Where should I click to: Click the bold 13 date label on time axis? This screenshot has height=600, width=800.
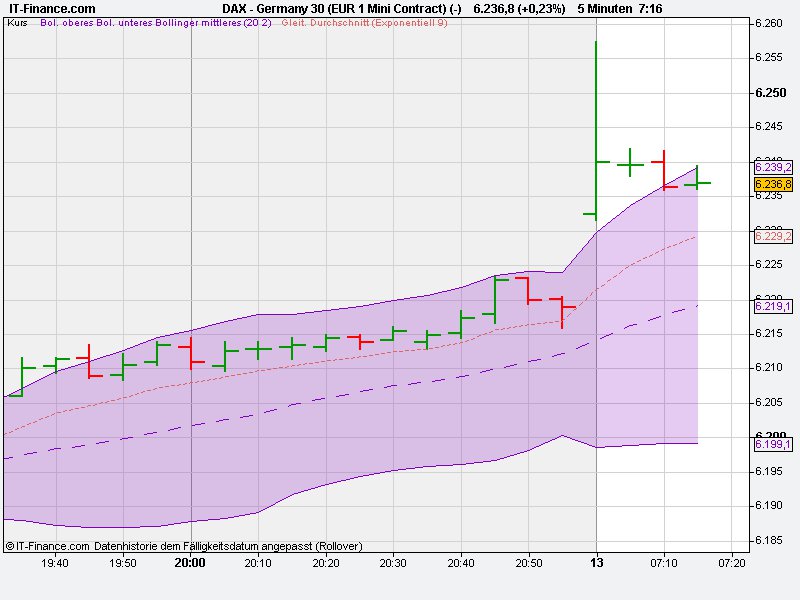596,563
